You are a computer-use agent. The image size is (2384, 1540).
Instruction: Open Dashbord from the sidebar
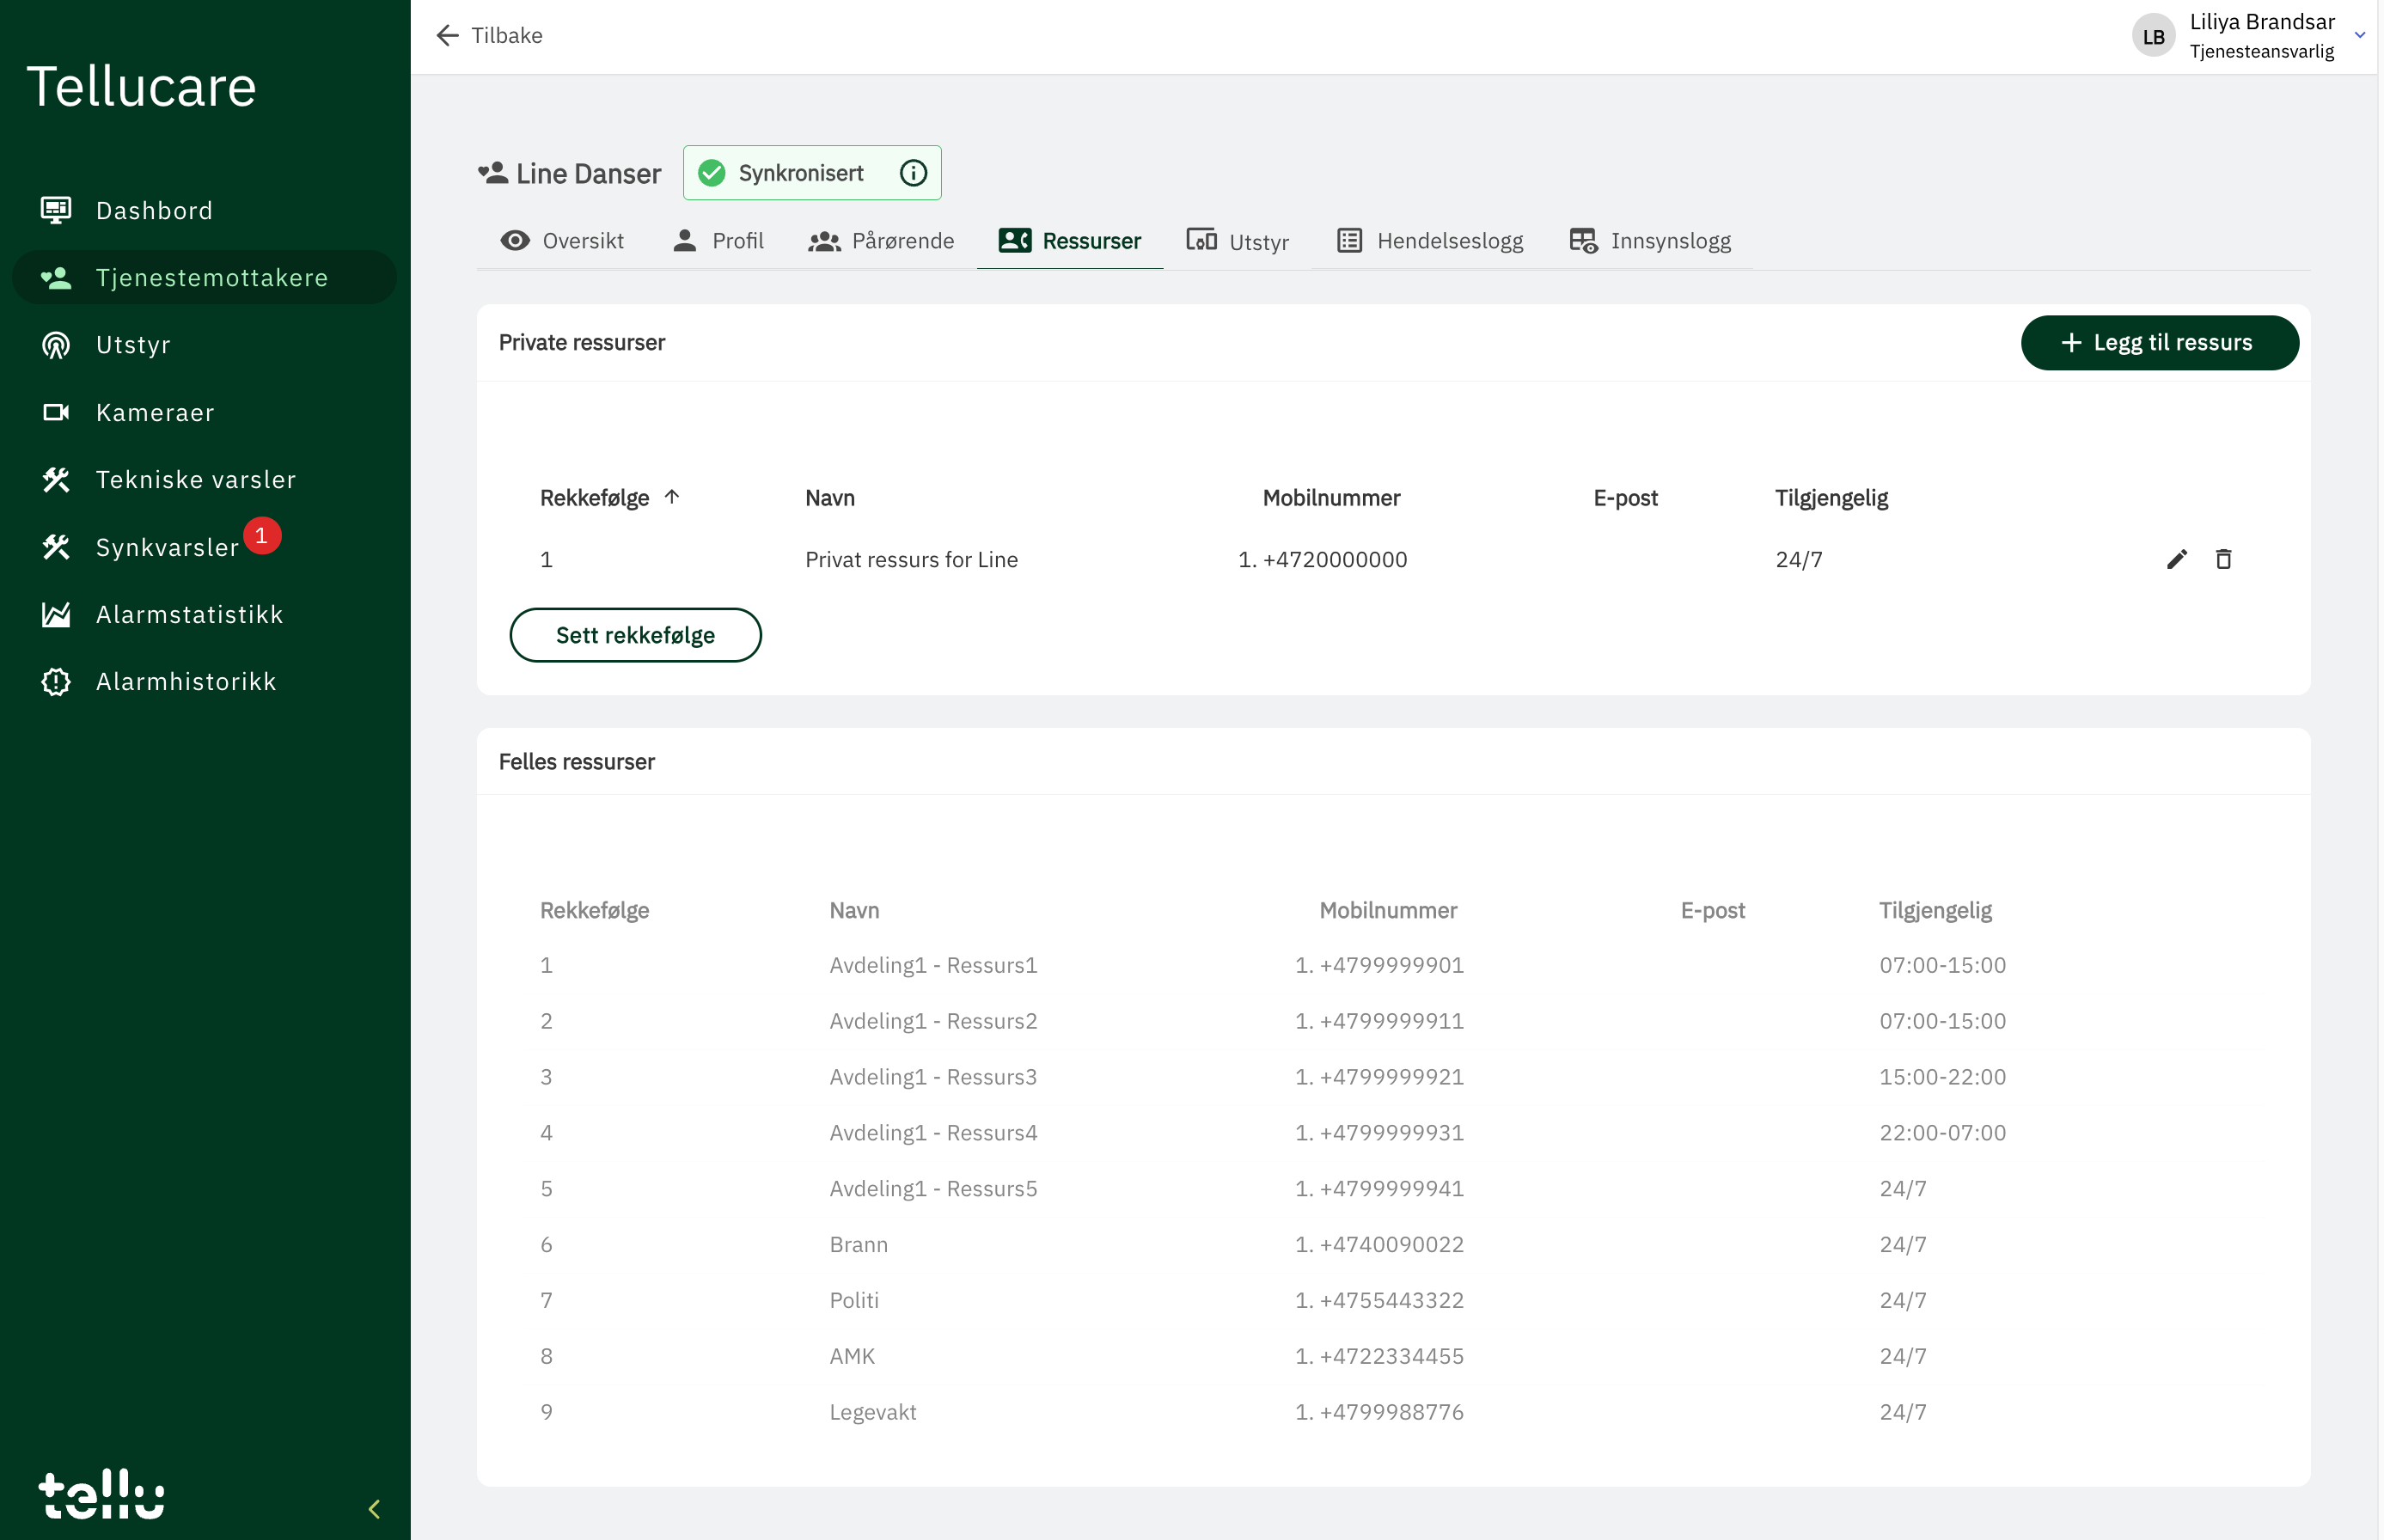(x=154, y=210)
